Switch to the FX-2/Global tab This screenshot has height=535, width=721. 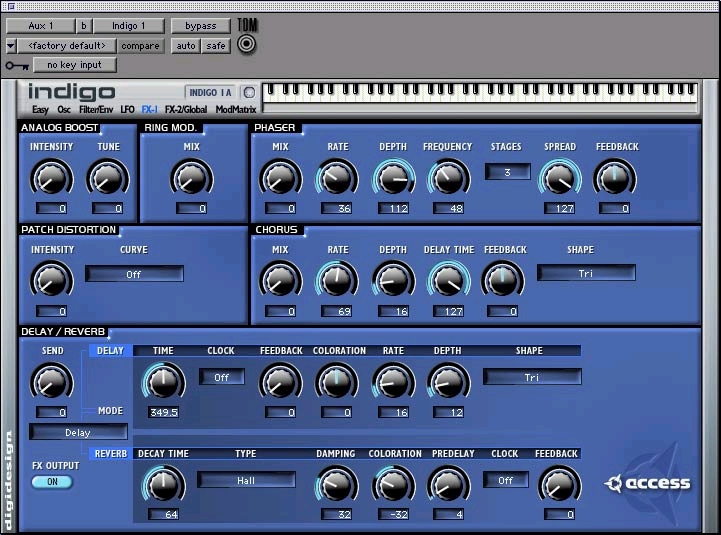click(186, 109)
